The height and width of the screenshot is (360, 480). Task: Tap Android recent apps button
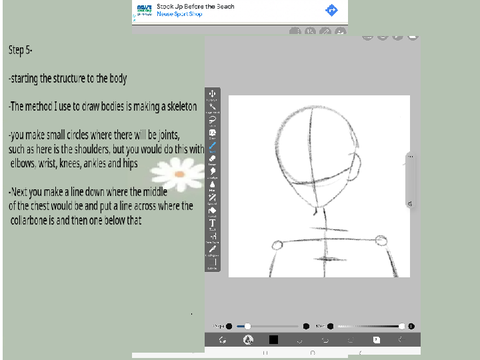click(x=265, y=353)
